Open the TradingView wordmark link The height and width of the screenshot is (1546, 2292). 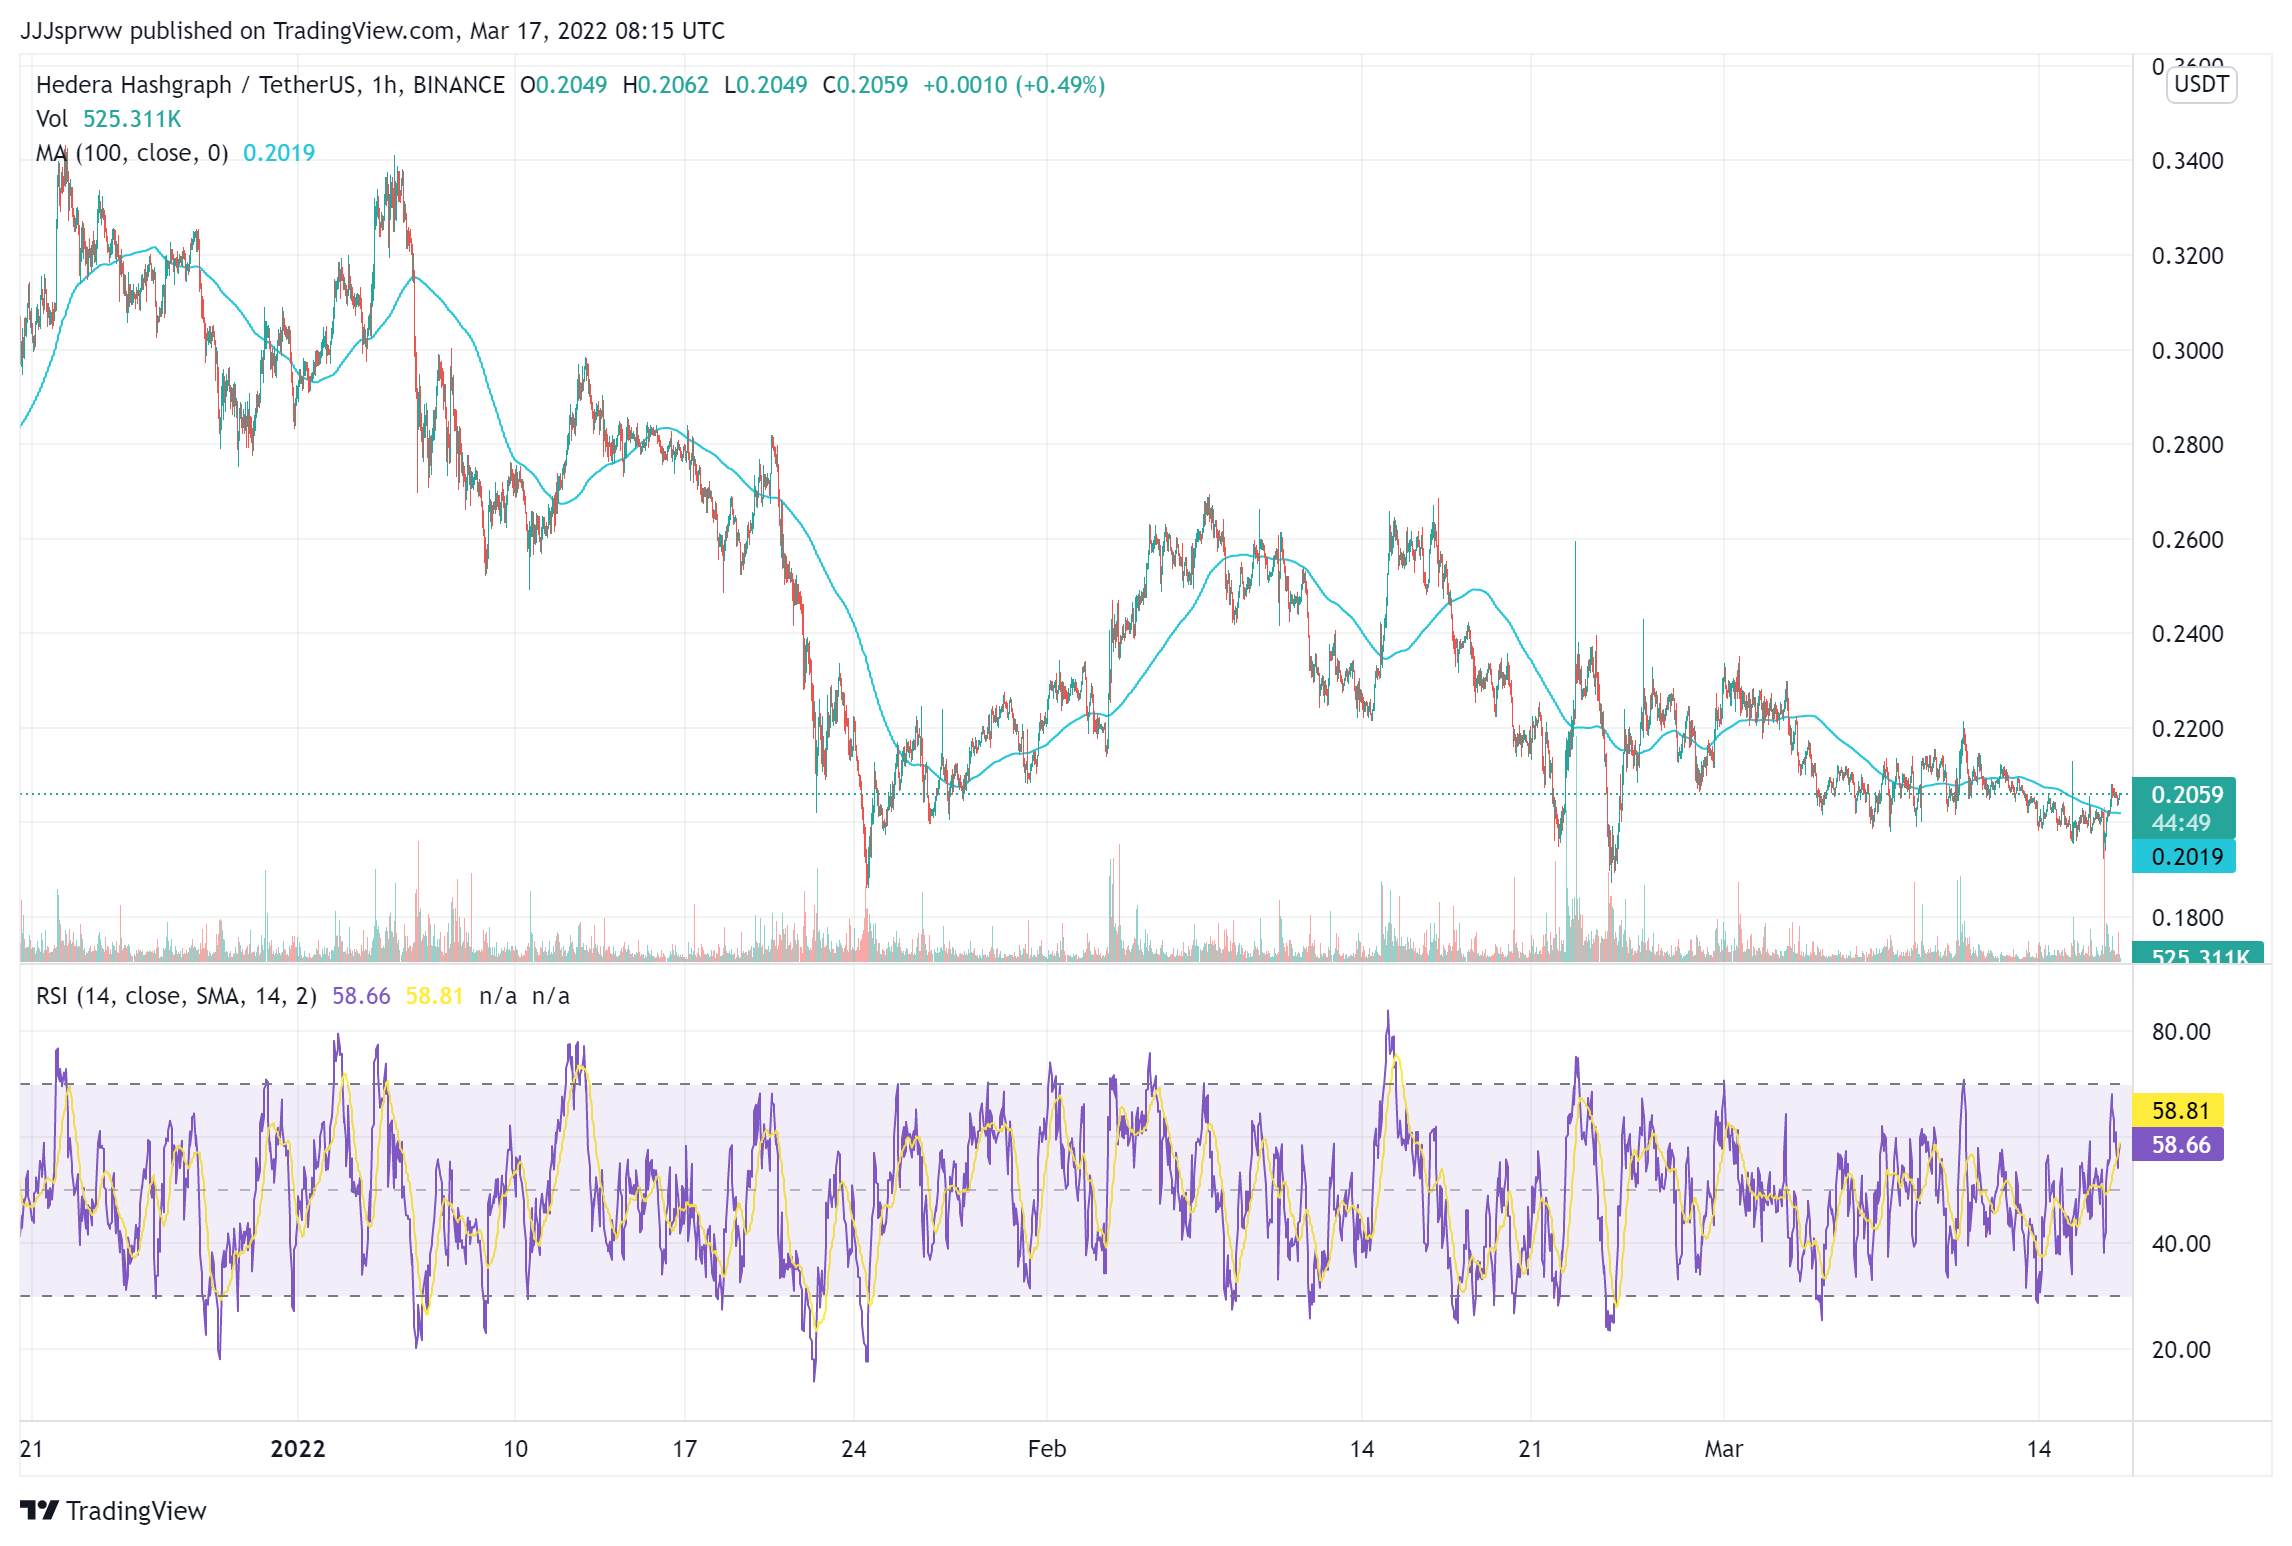coord(136,1510)
